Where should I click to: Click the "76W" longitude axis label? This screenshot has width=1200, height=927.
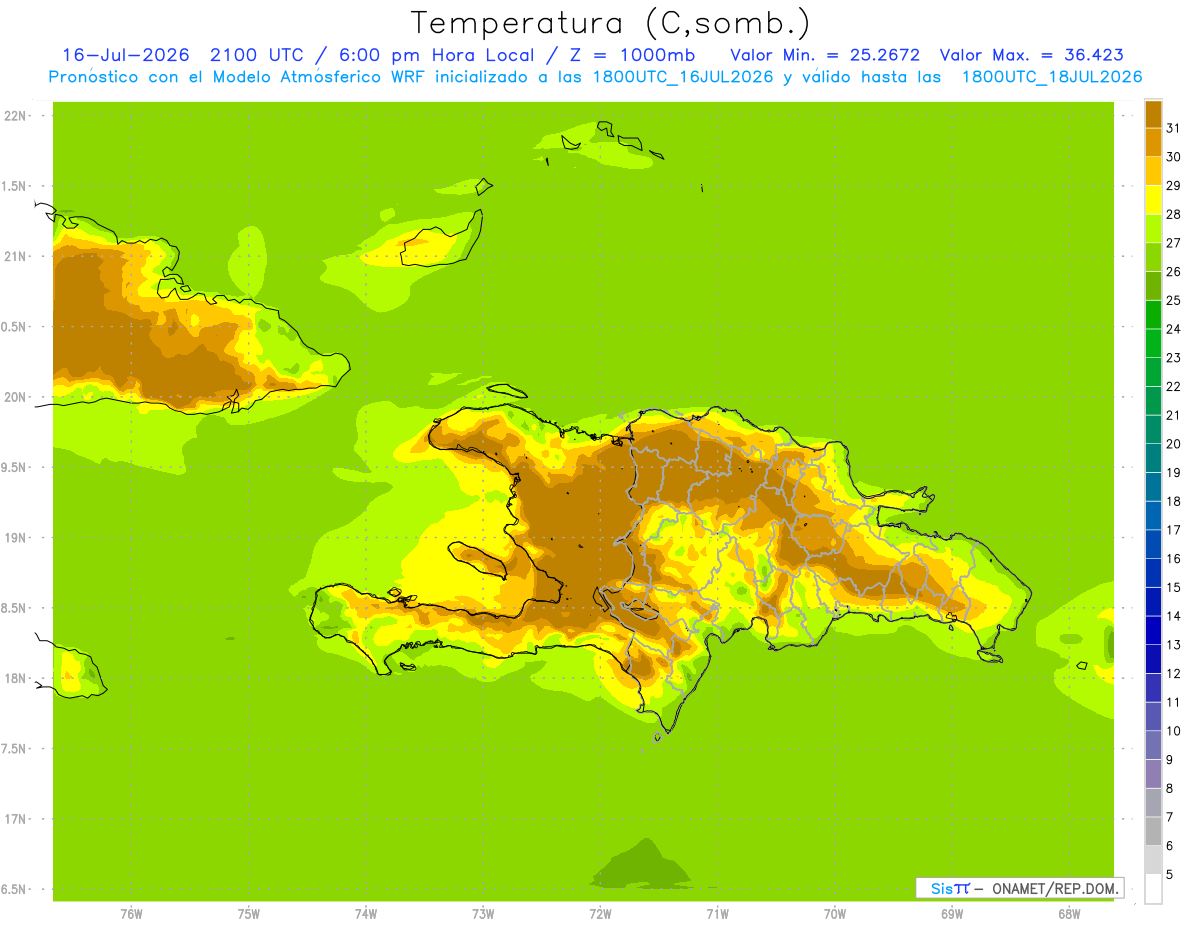tap(131, 914)
